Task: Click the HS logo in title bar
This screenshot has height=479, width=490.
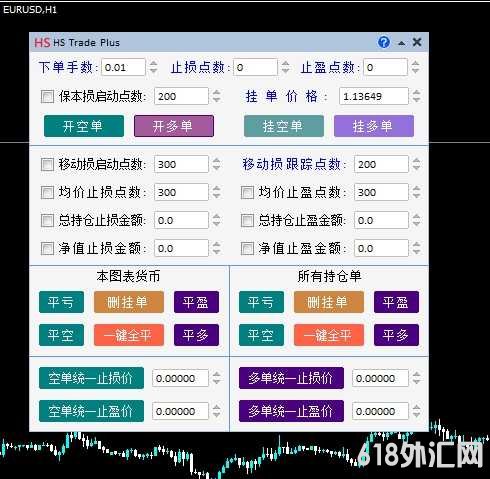Action: tap(42, 43)
